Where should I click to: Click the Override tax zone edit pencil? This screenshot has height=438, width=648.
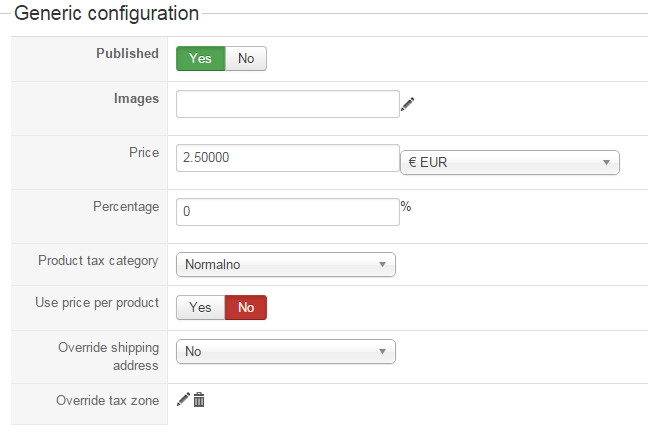[183, 400]
